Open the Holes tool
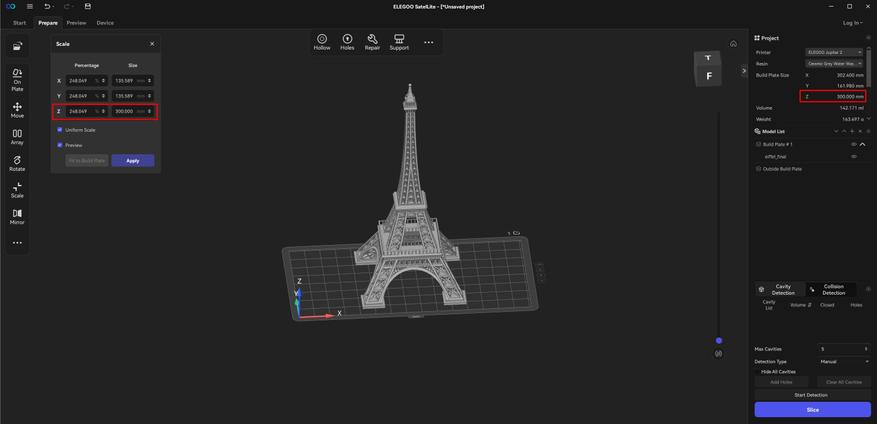 click(x=347, y=43)
